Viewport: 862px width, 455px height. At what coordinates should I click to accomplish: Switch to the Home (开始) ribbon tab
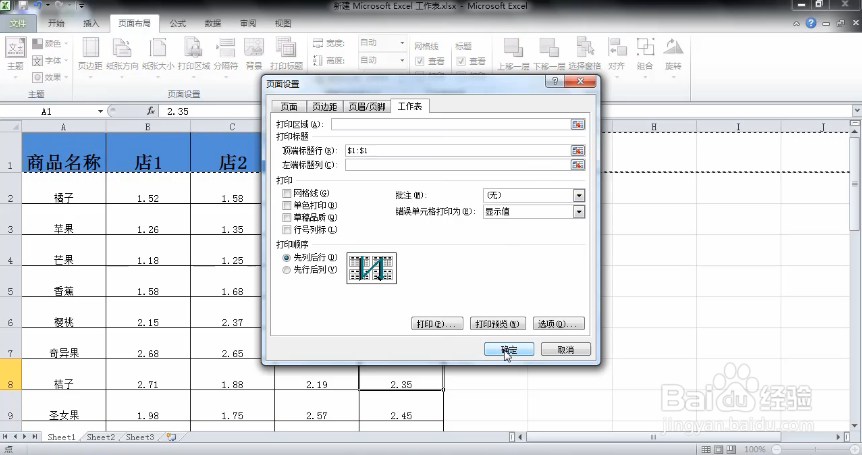(x=56, y=24)
